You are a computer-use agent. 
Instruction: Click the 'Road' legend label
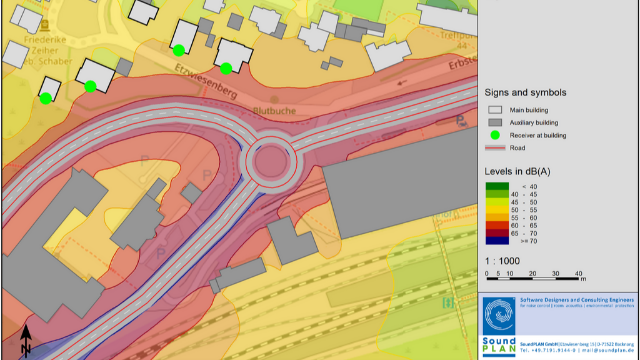point(517,148)
